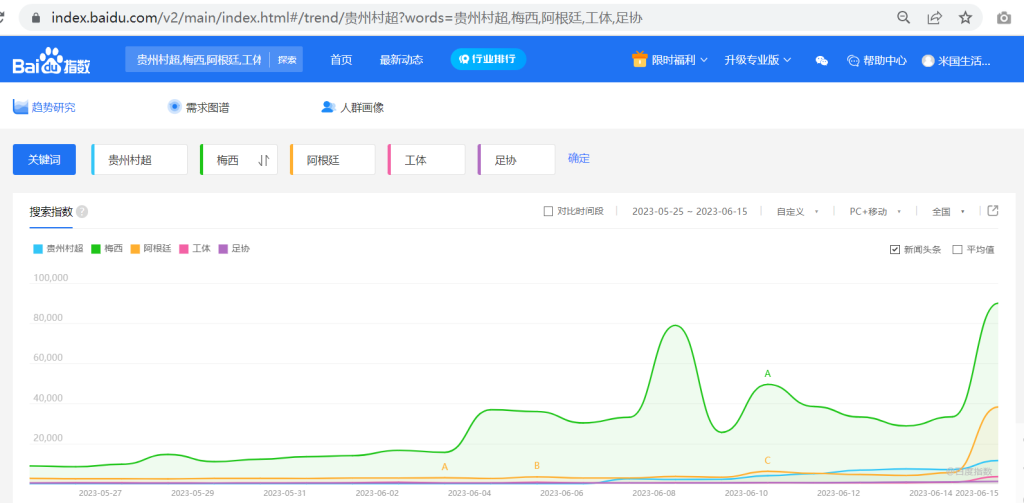Enable the 对比时间段 checkbox
This screenshot has height=503, width=1024.
[x=549, y=211]
